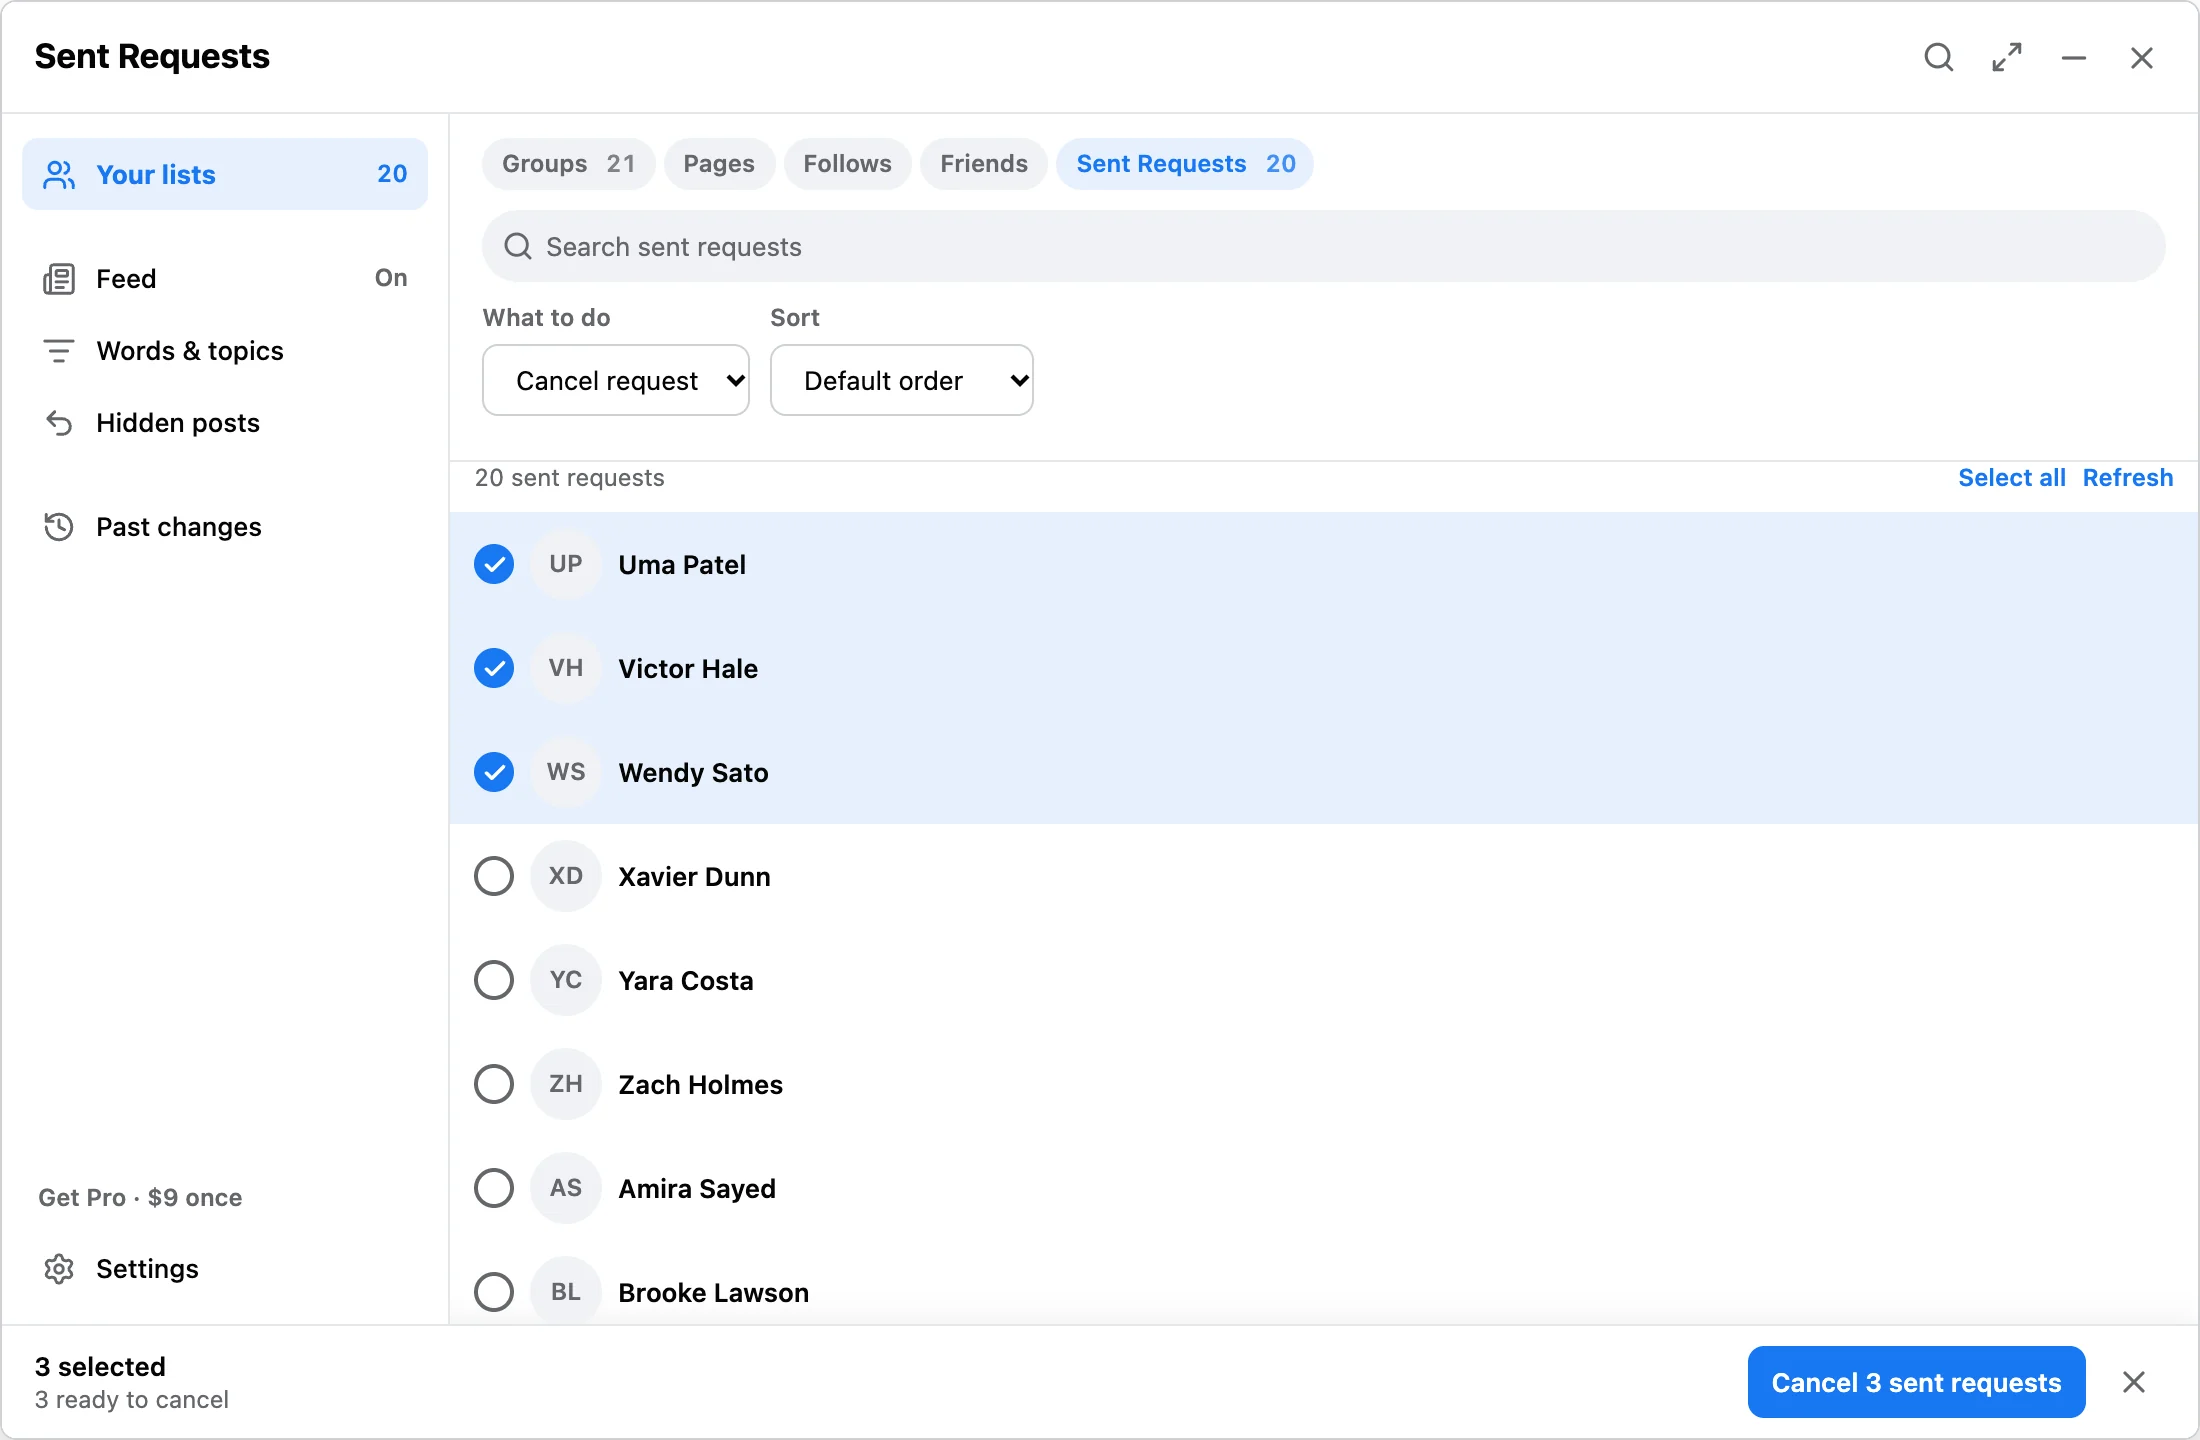2200x1440 pixels.
Task: Select Yara Costa checkbox
Action: click(494, 981)
